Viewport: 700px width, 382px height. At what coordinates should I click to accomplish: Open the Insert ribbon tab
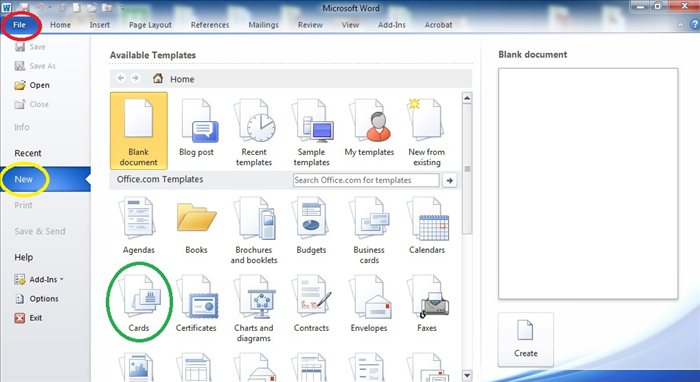pos(100,25)
